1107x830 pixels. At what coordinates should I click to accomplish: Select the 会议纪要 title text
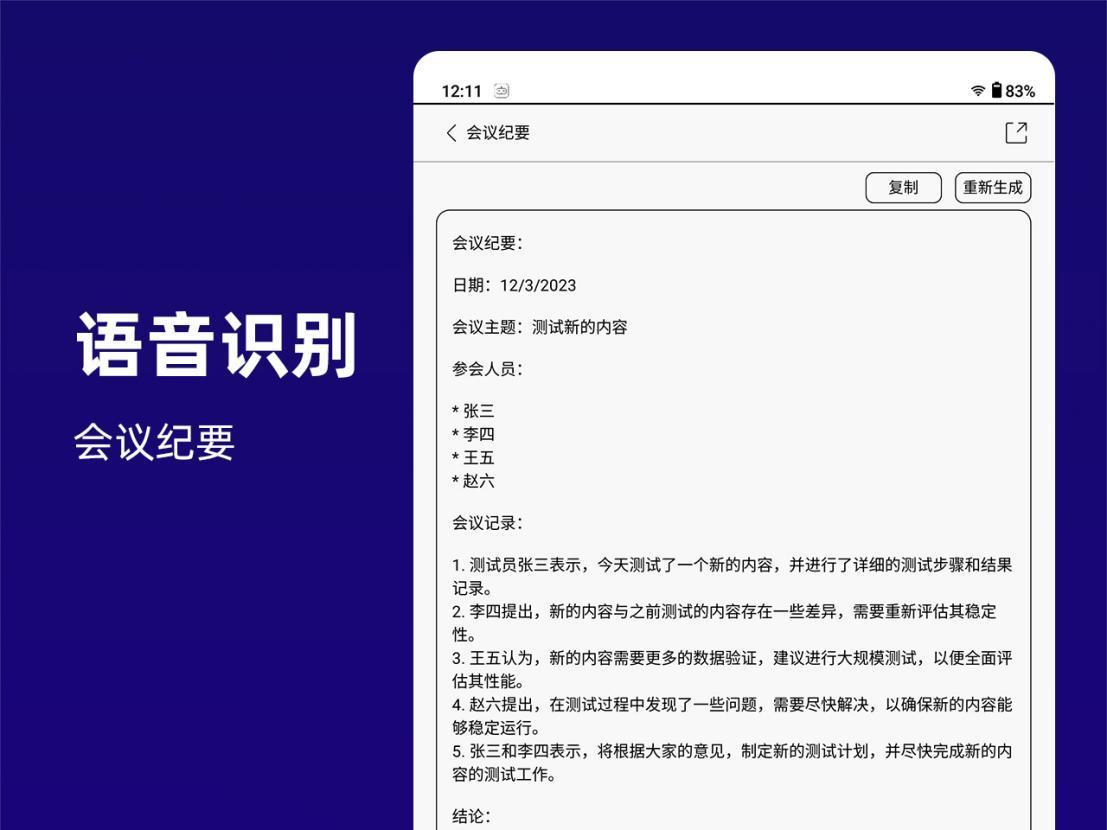tap(496, 132)
